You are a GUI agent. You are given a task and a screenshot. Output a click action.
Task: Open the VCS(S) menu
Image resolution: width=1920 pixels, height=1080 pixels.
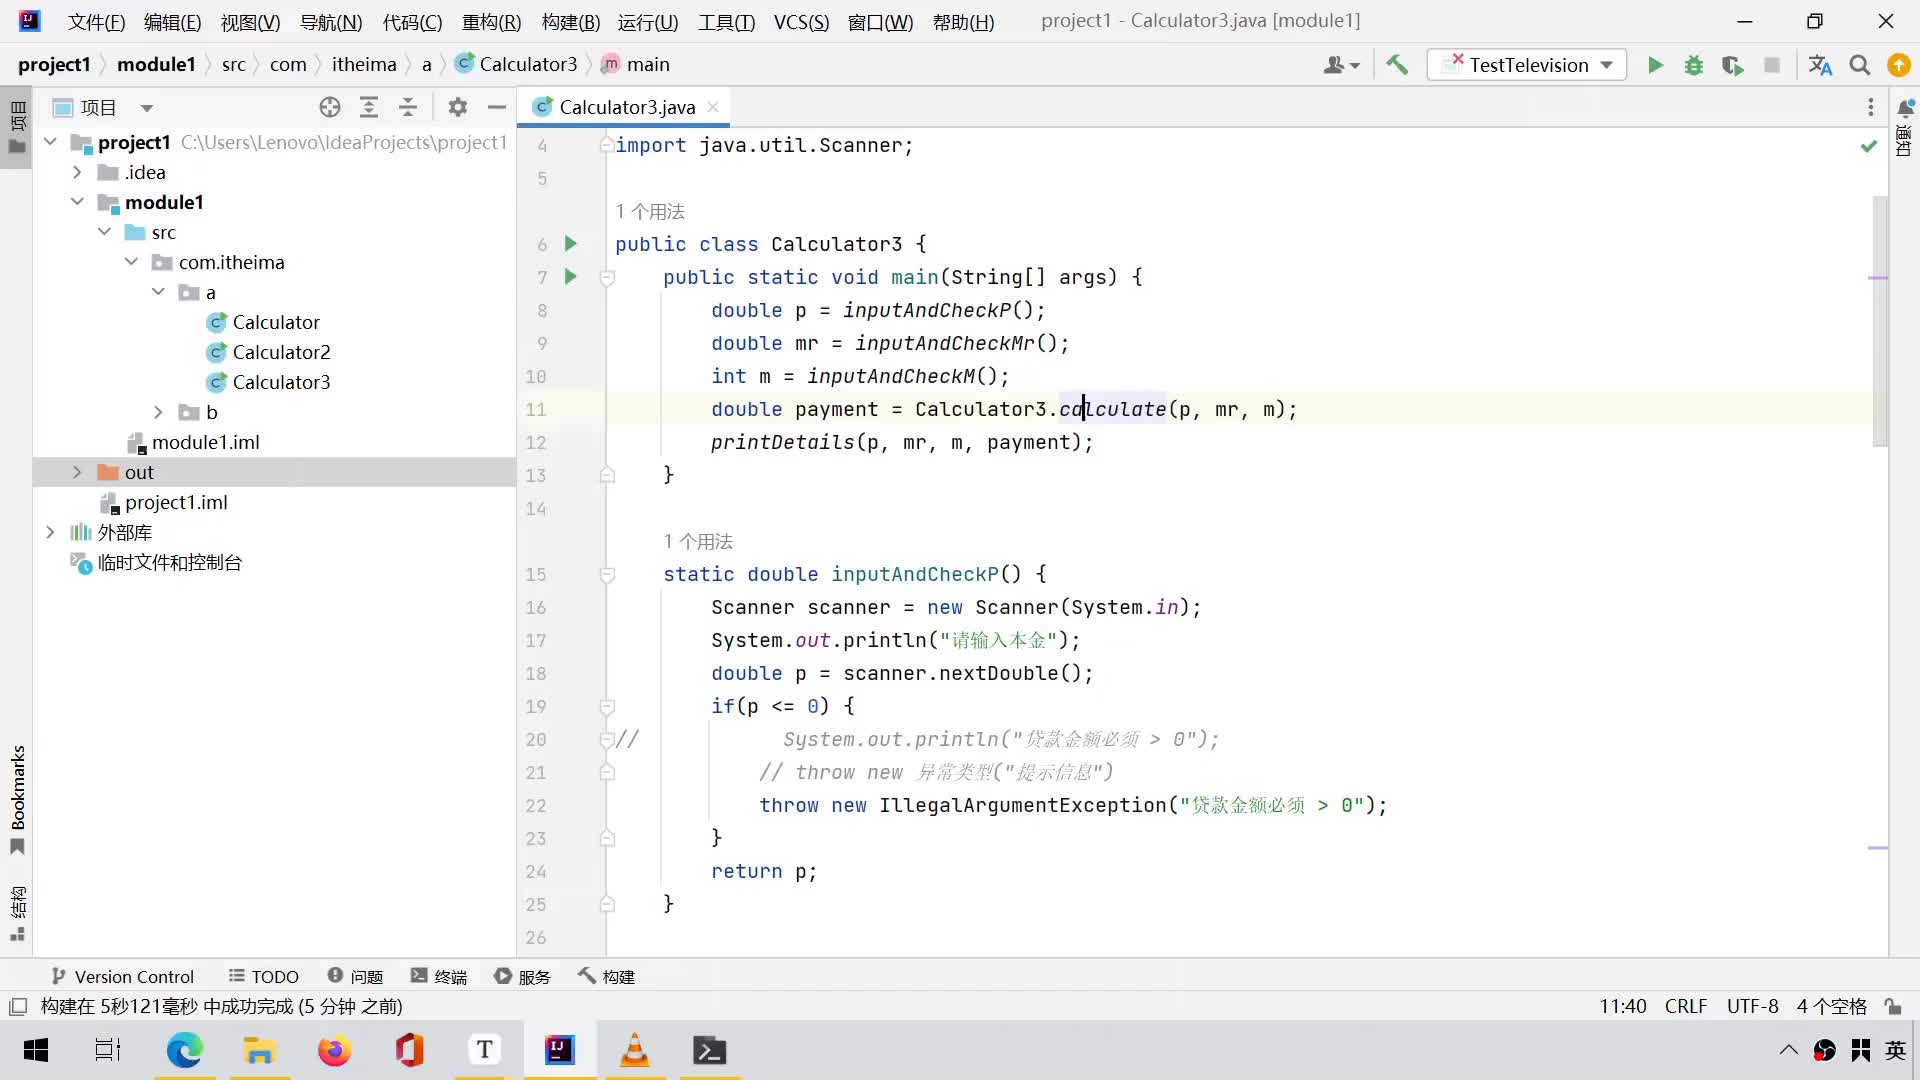click(x=801, y=22)
